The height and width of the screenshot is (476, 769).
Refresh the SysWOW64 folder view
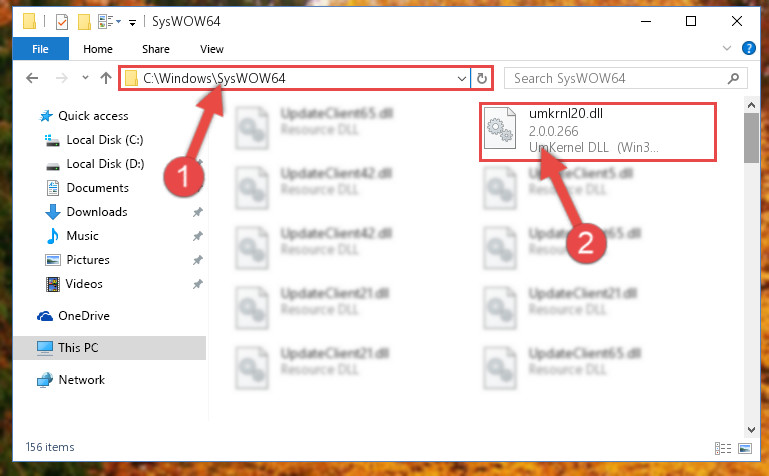tap(482, 78)
